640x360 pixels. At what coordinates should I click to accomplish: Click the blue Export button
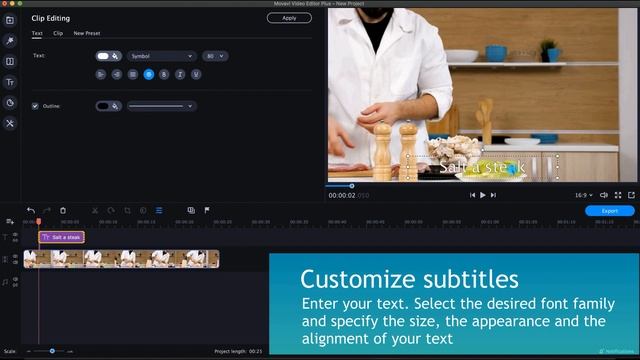pos(610,211)
